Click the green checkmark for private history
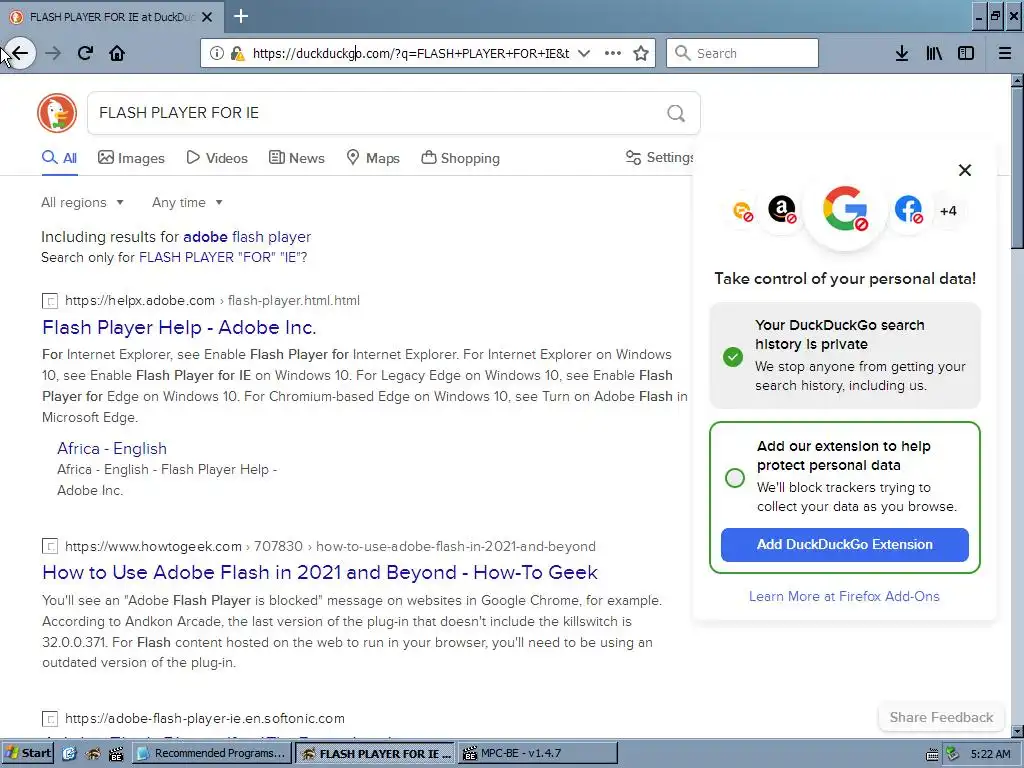Image resolution: width=1024 pixels, height=768 pixels. [733, 357]
